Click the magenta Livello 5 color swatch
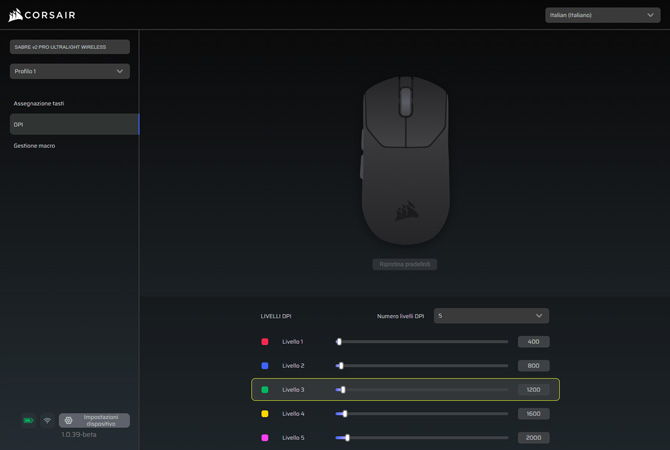 (x=265, y=438)
